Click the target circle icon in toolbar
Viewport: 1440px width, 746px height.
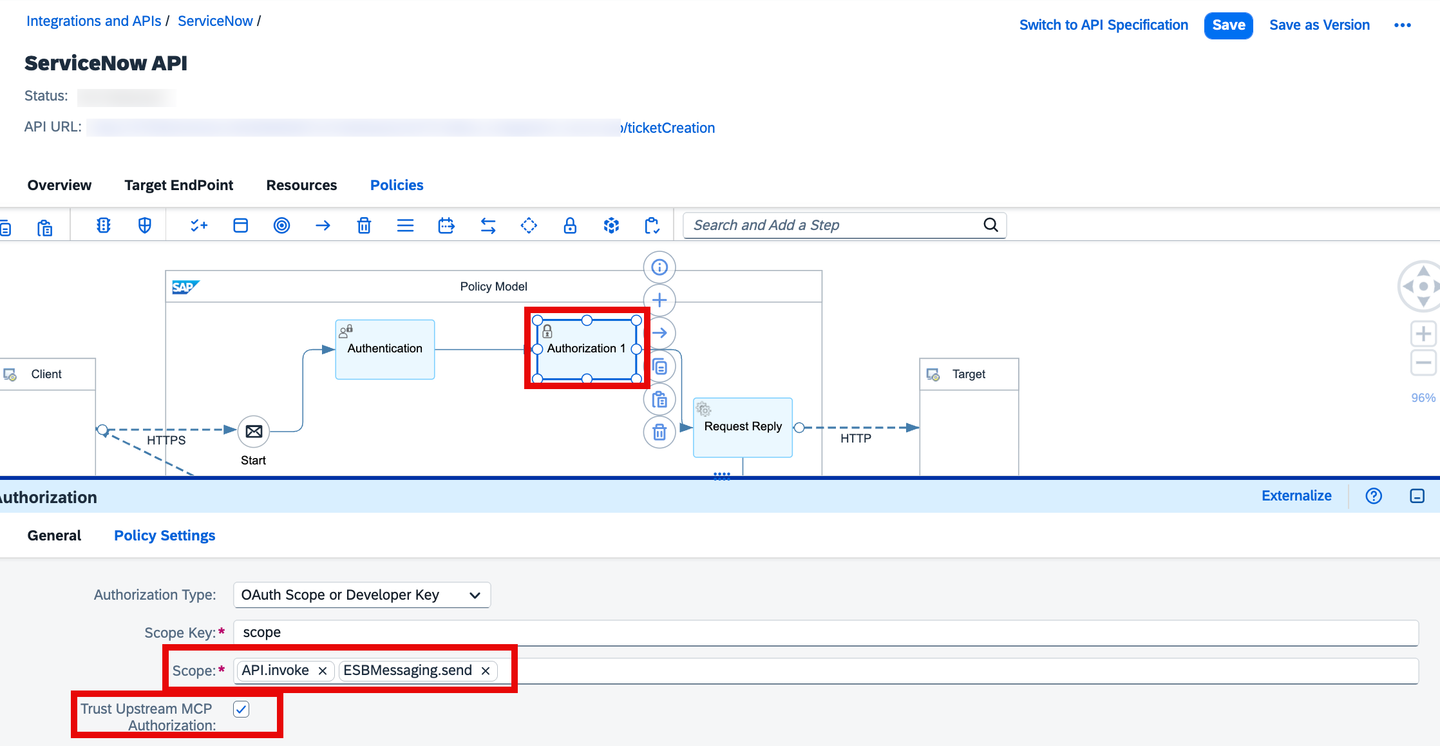(282, 225)
